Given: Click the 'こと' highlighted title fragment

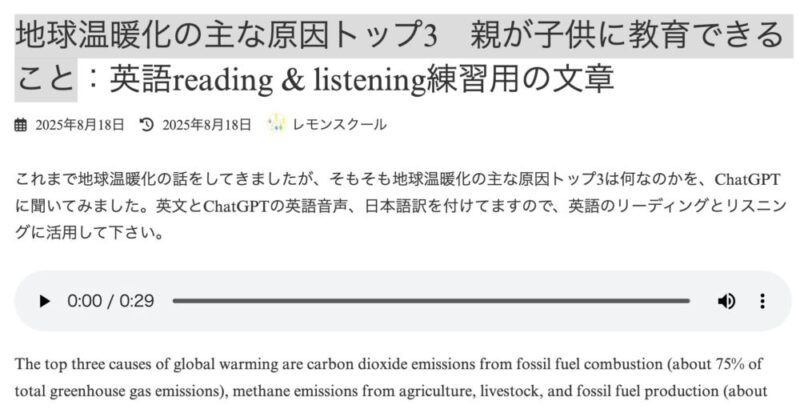Looking at the screenshot, I should [x=45, y=80].
